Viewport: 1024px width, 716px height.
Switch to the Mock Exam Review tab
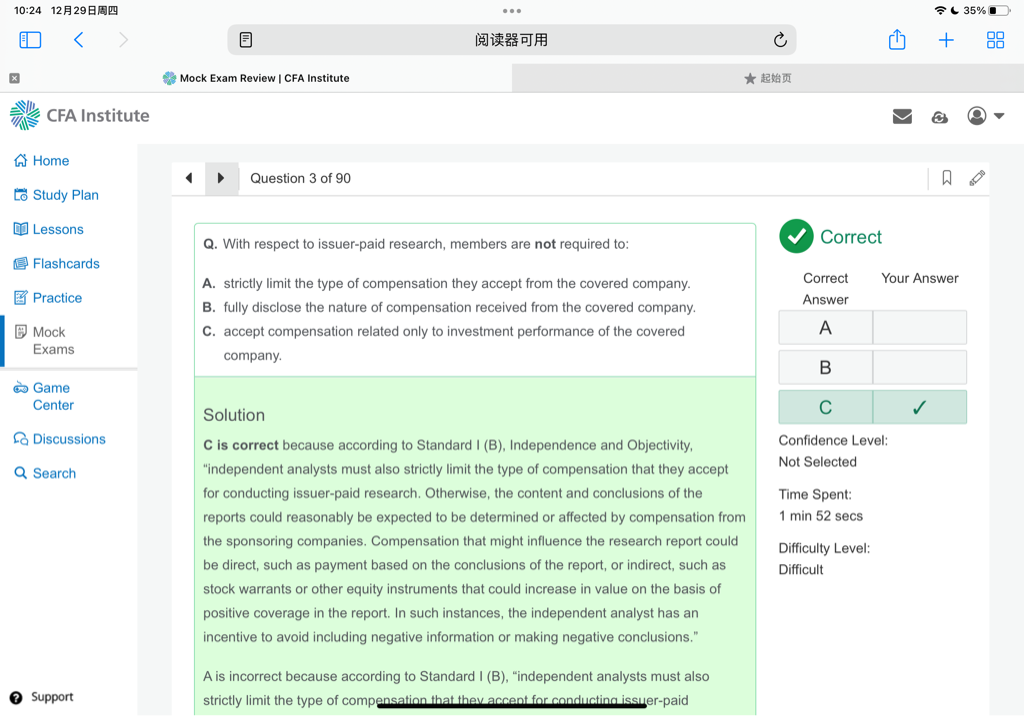click(256, 78)
